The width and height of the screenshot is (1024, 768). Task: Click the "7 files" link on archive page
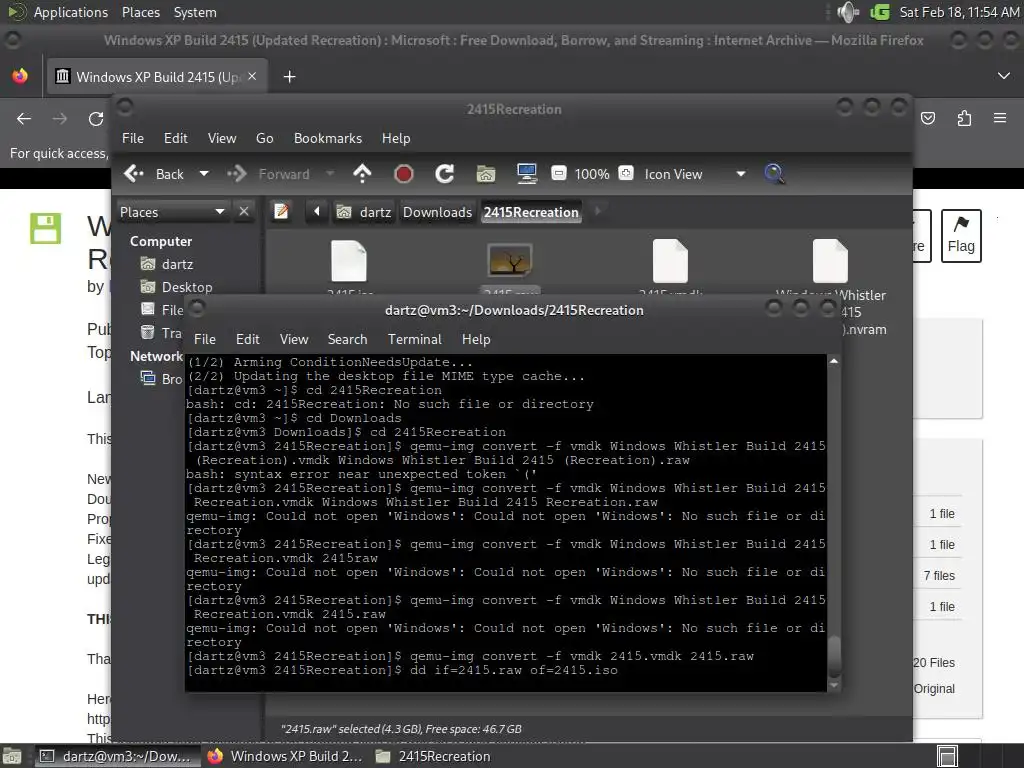click(x=939, y=575)
